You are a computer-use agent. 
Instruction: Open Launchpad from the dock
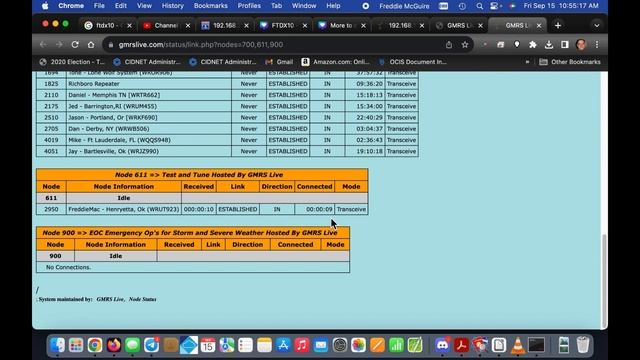coord(76,345)
